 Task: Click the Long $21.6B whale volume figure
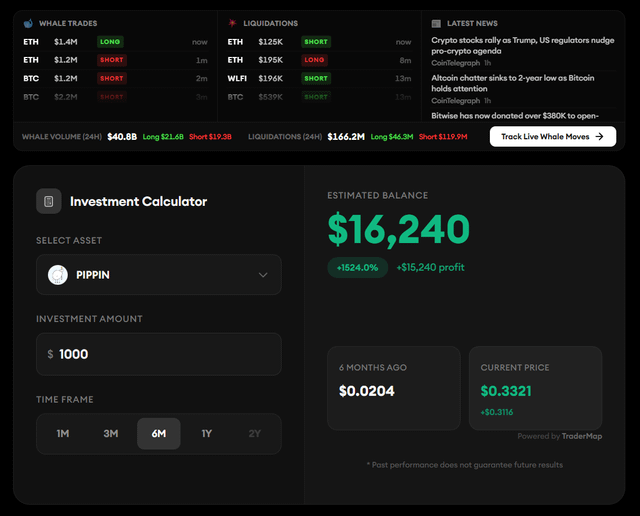coord(163,137)
